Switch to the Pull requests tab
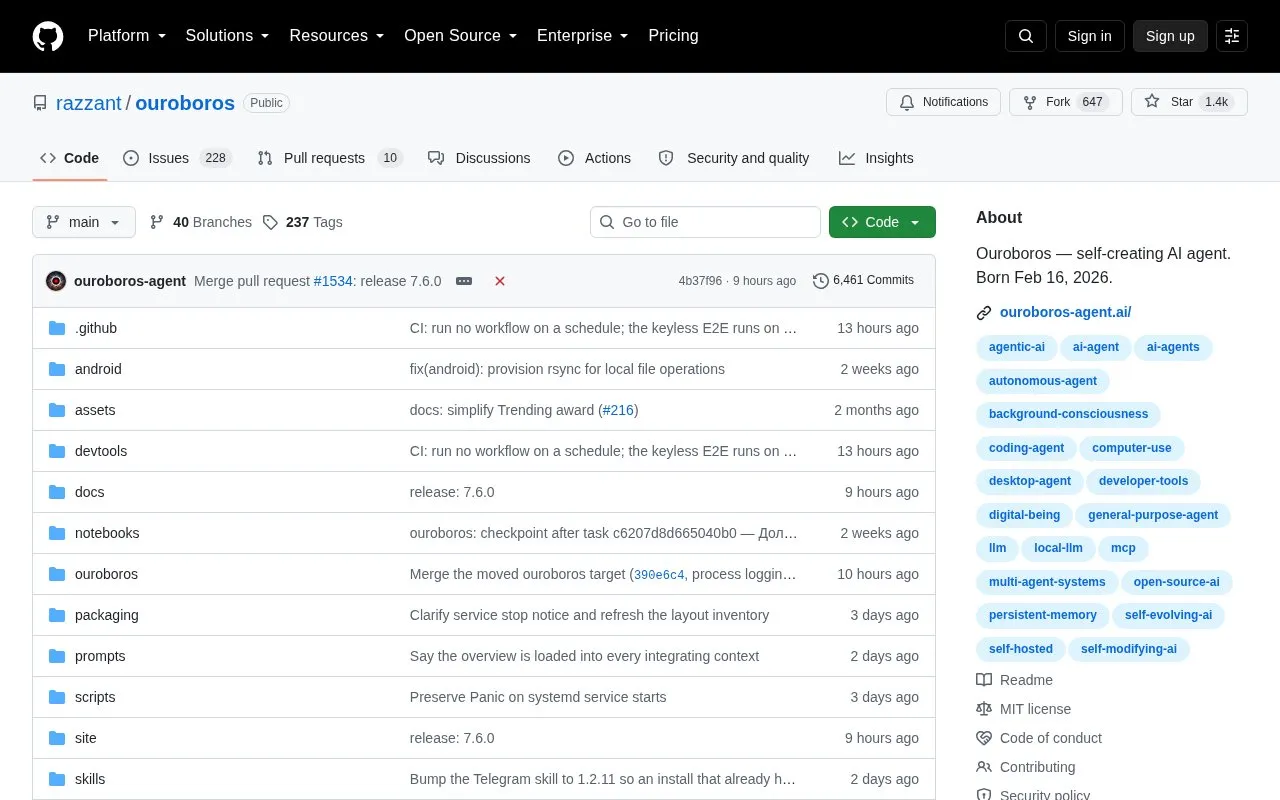 tap(329, 158)
